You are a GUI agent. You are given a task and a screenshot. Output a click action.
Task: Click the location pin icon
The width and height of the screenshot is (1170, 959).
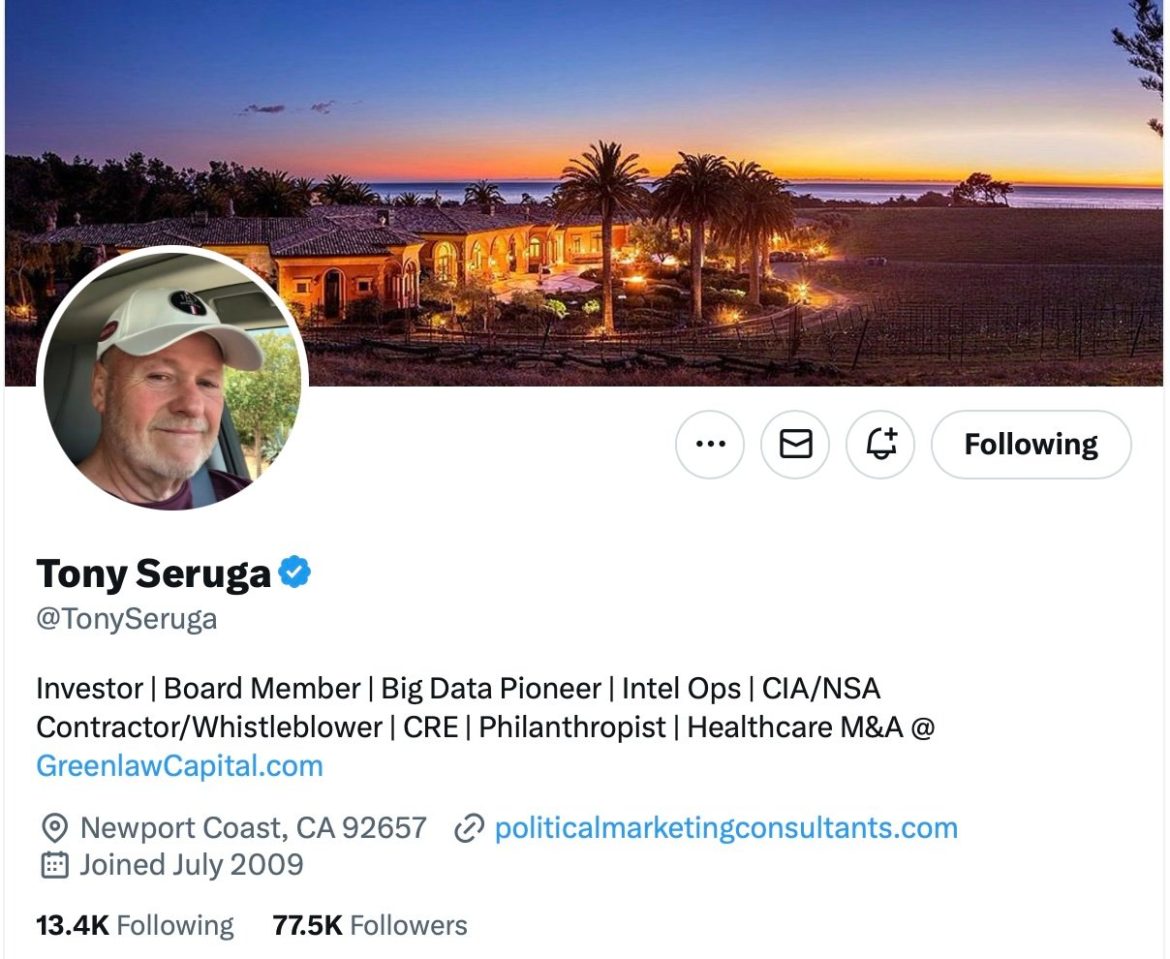pyautogui.click(x=54, y=828)
